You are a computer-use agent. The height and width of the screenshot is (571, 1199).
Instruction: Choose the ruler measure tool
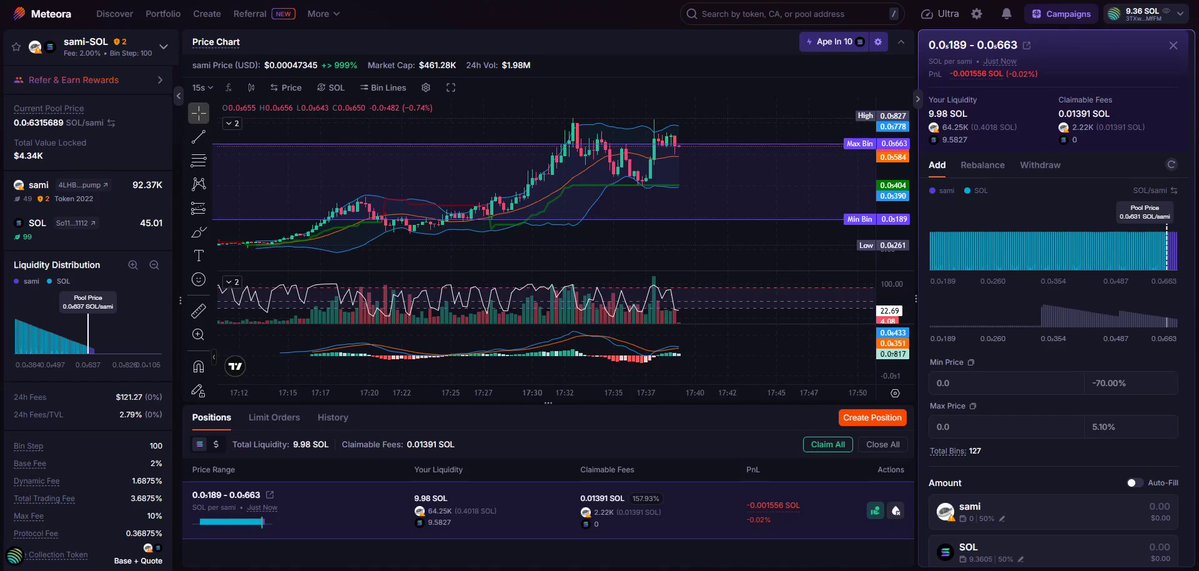point(198,310)
